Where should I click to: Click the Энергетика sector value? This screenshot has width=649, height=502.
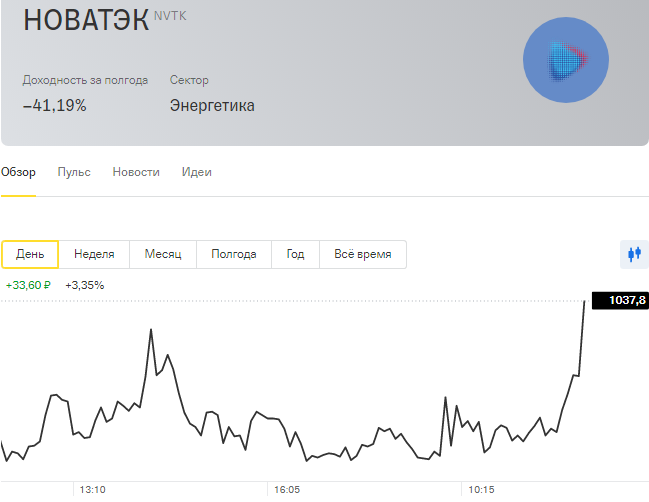pos(212,106)
